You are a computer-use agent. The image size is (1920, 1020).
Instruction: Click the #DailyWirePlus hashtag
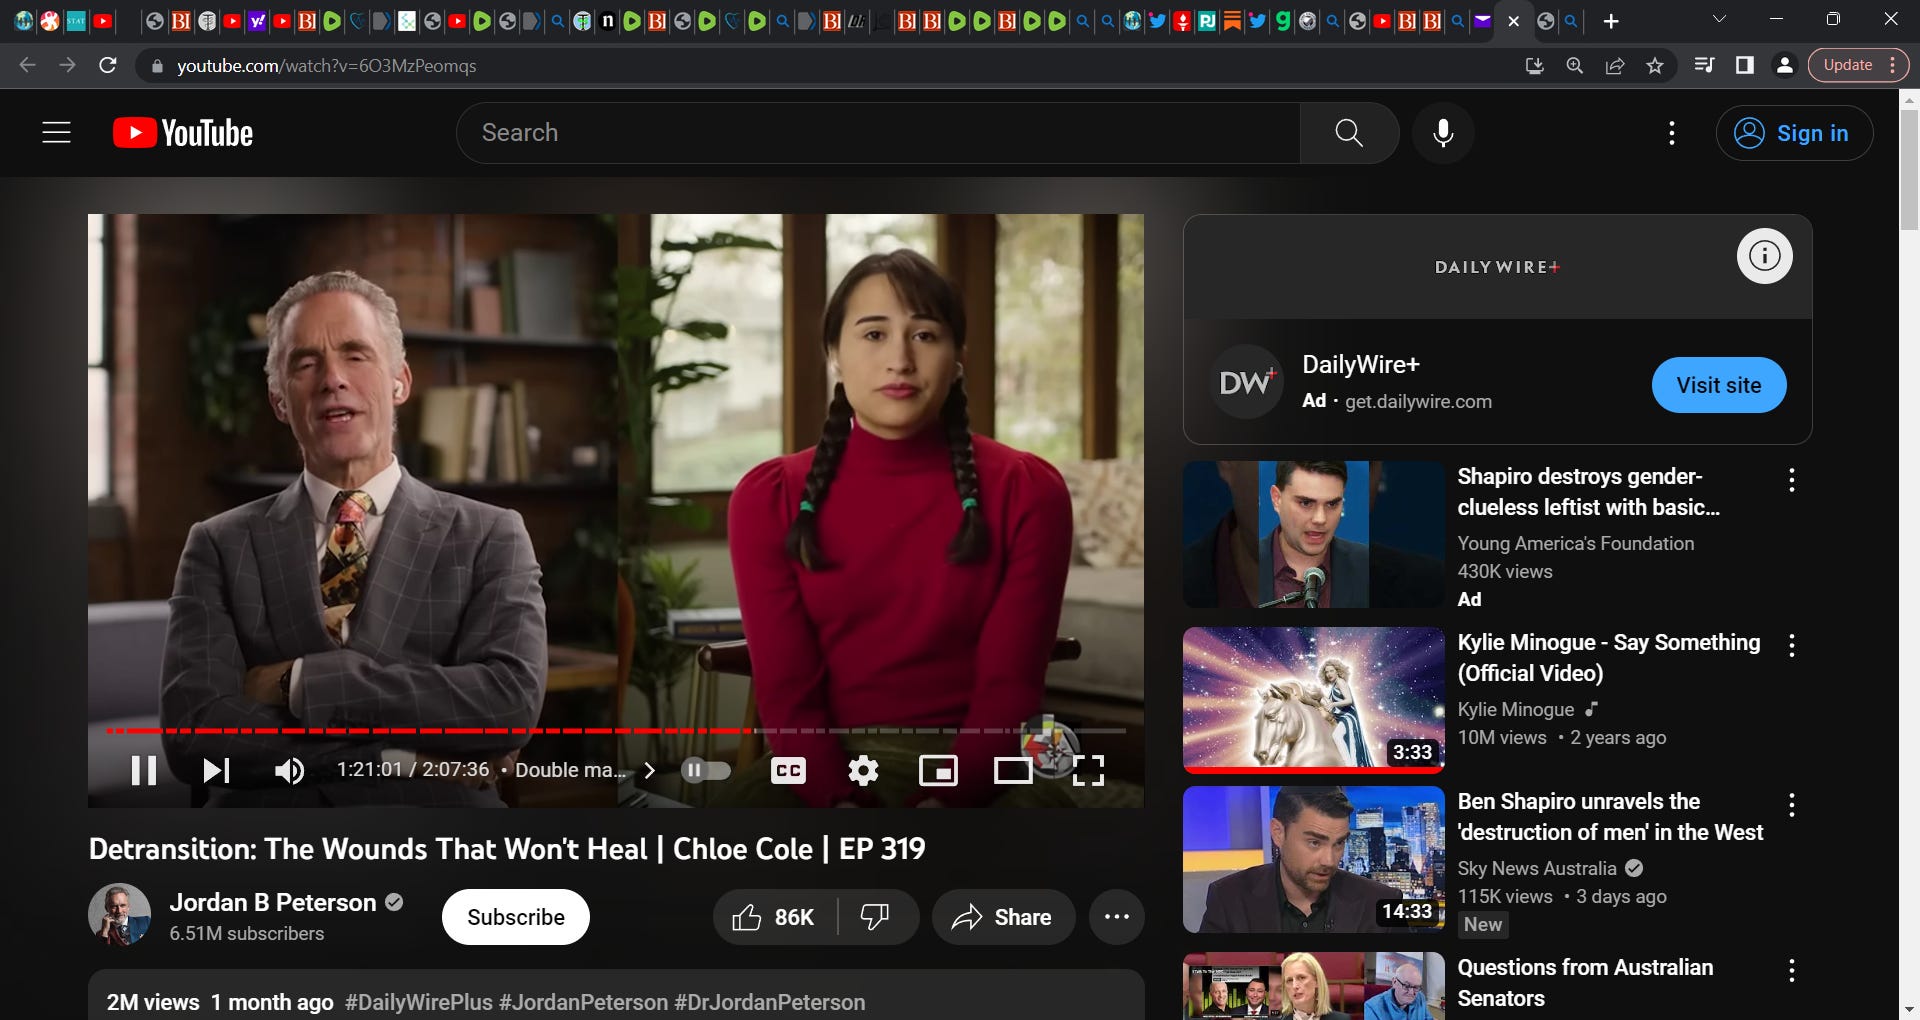pos(419,1002)
